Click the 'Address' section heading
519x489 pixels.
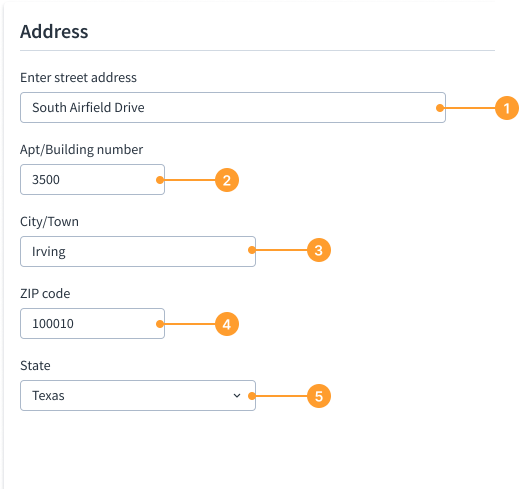pos(54,32)
